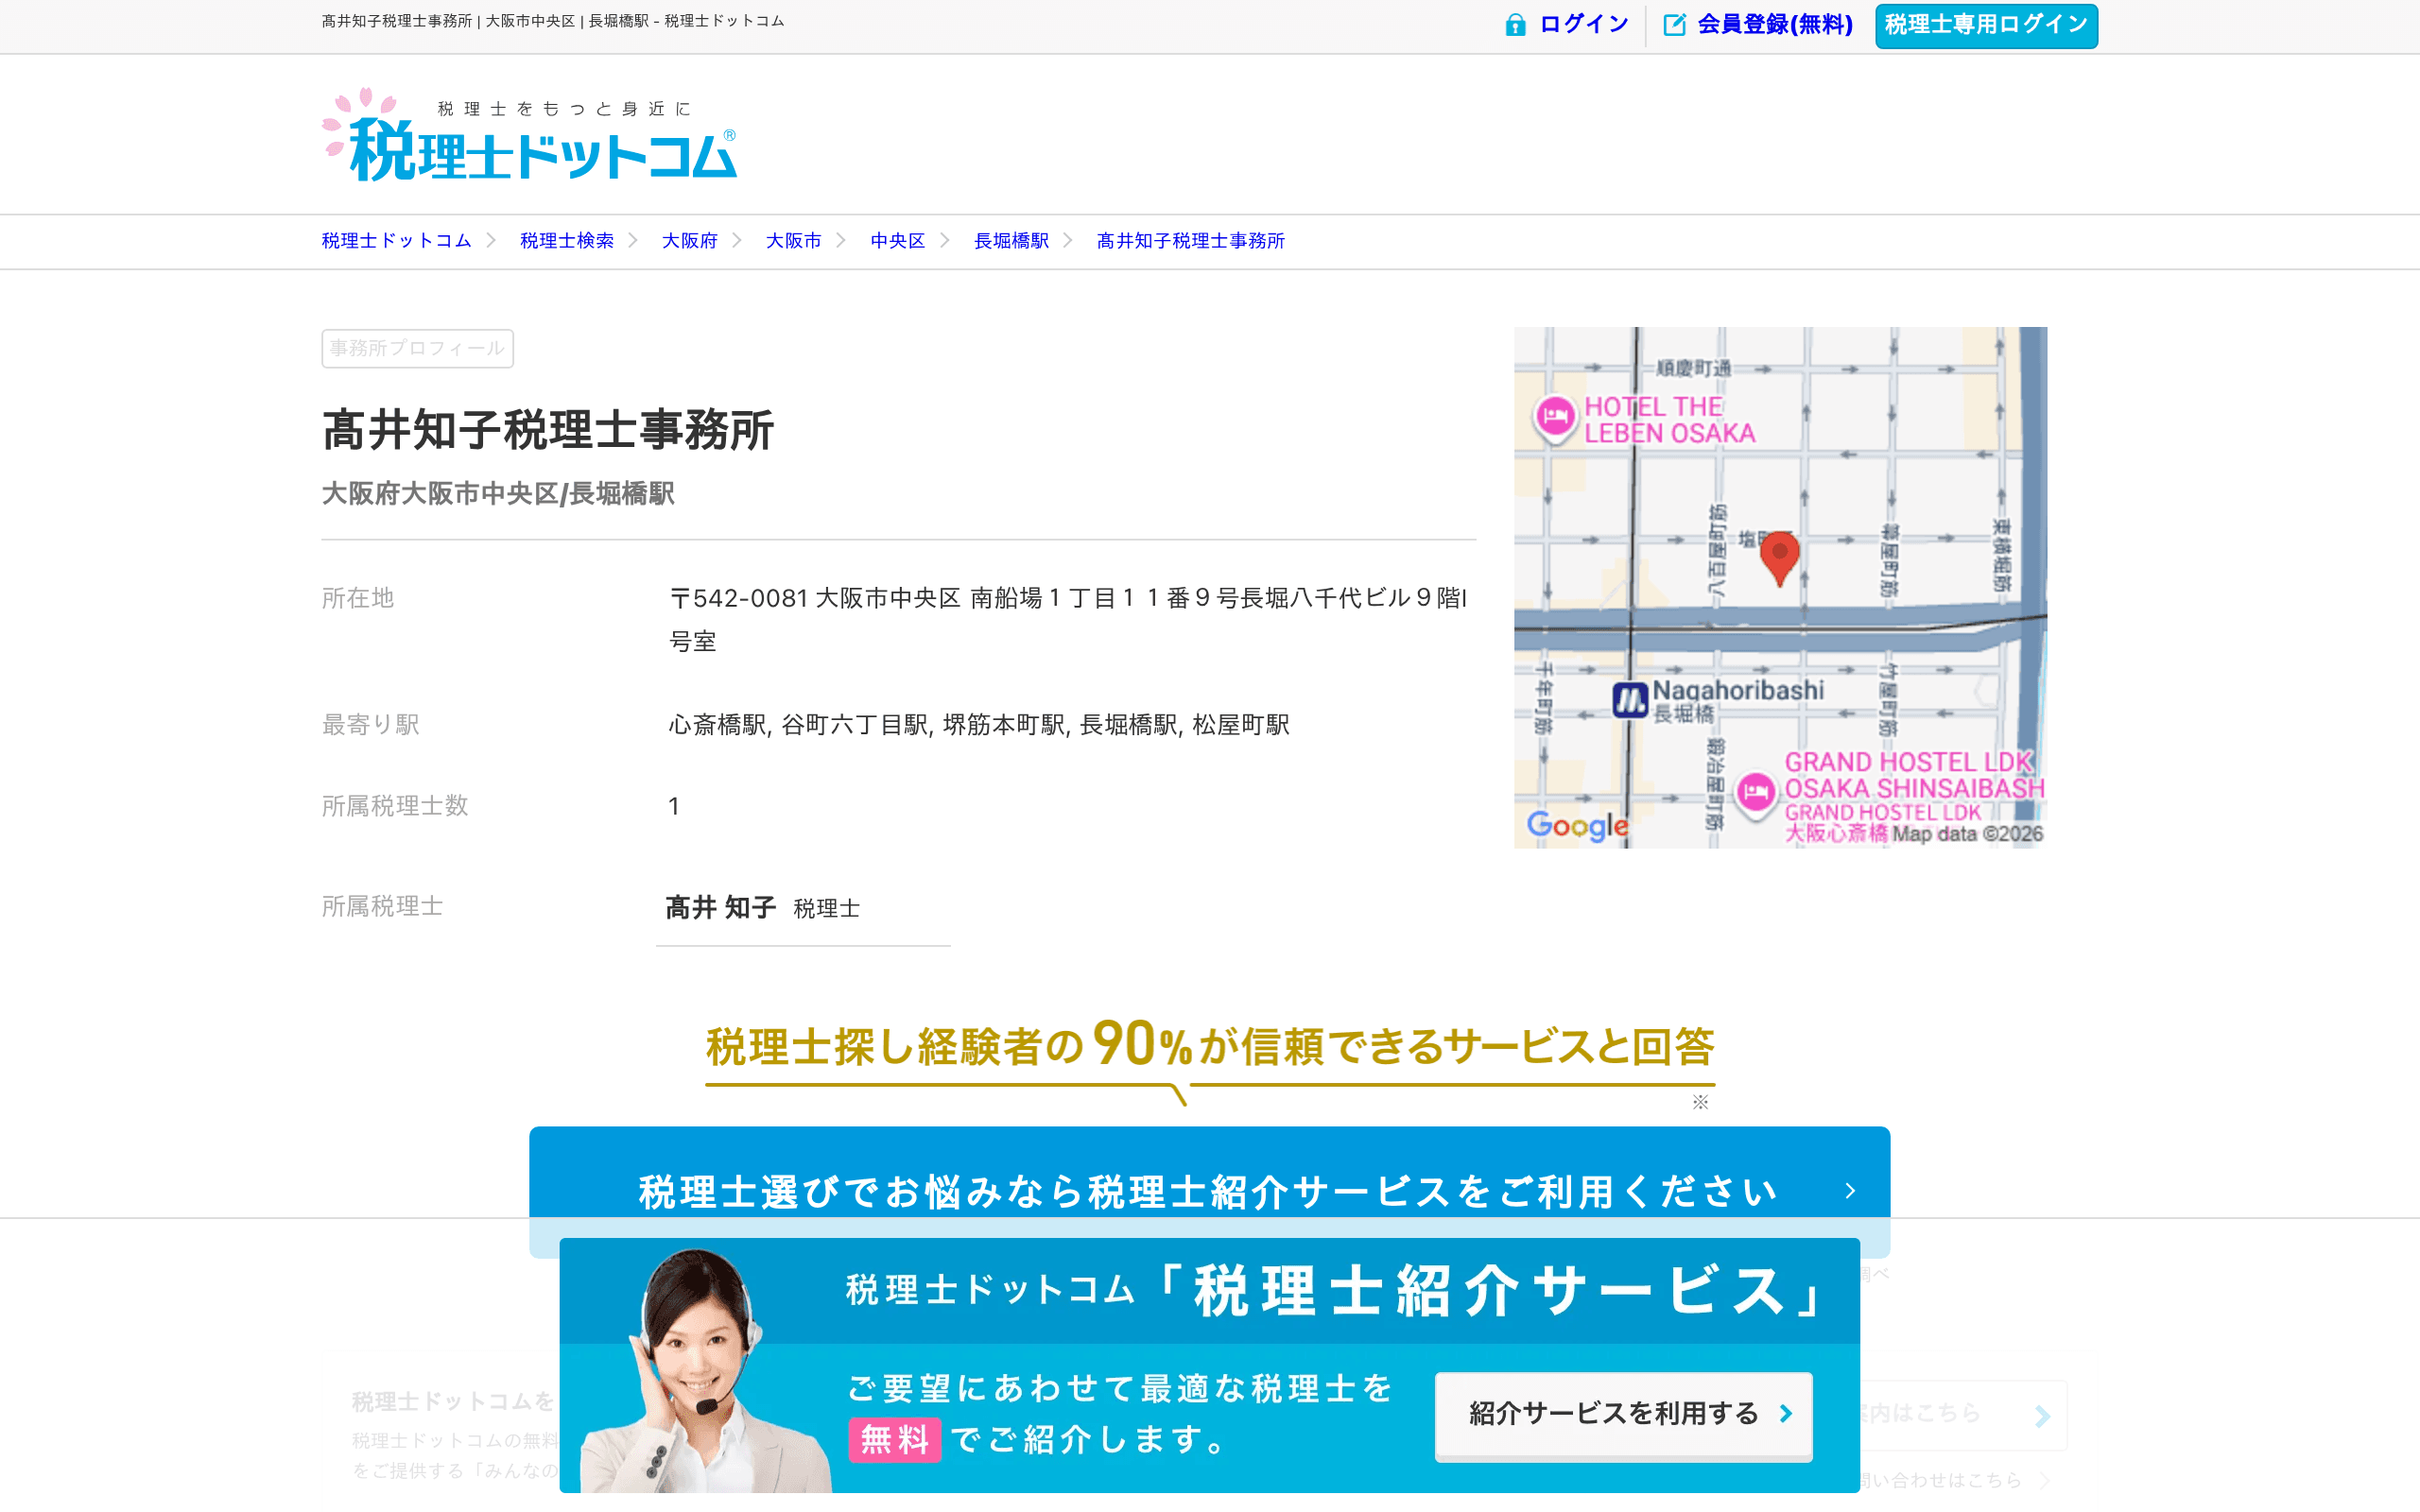Click the office title 高井知子税理士事務所
The width and height of the screenshot is (2420, 1512).
[x=548, y=431]
